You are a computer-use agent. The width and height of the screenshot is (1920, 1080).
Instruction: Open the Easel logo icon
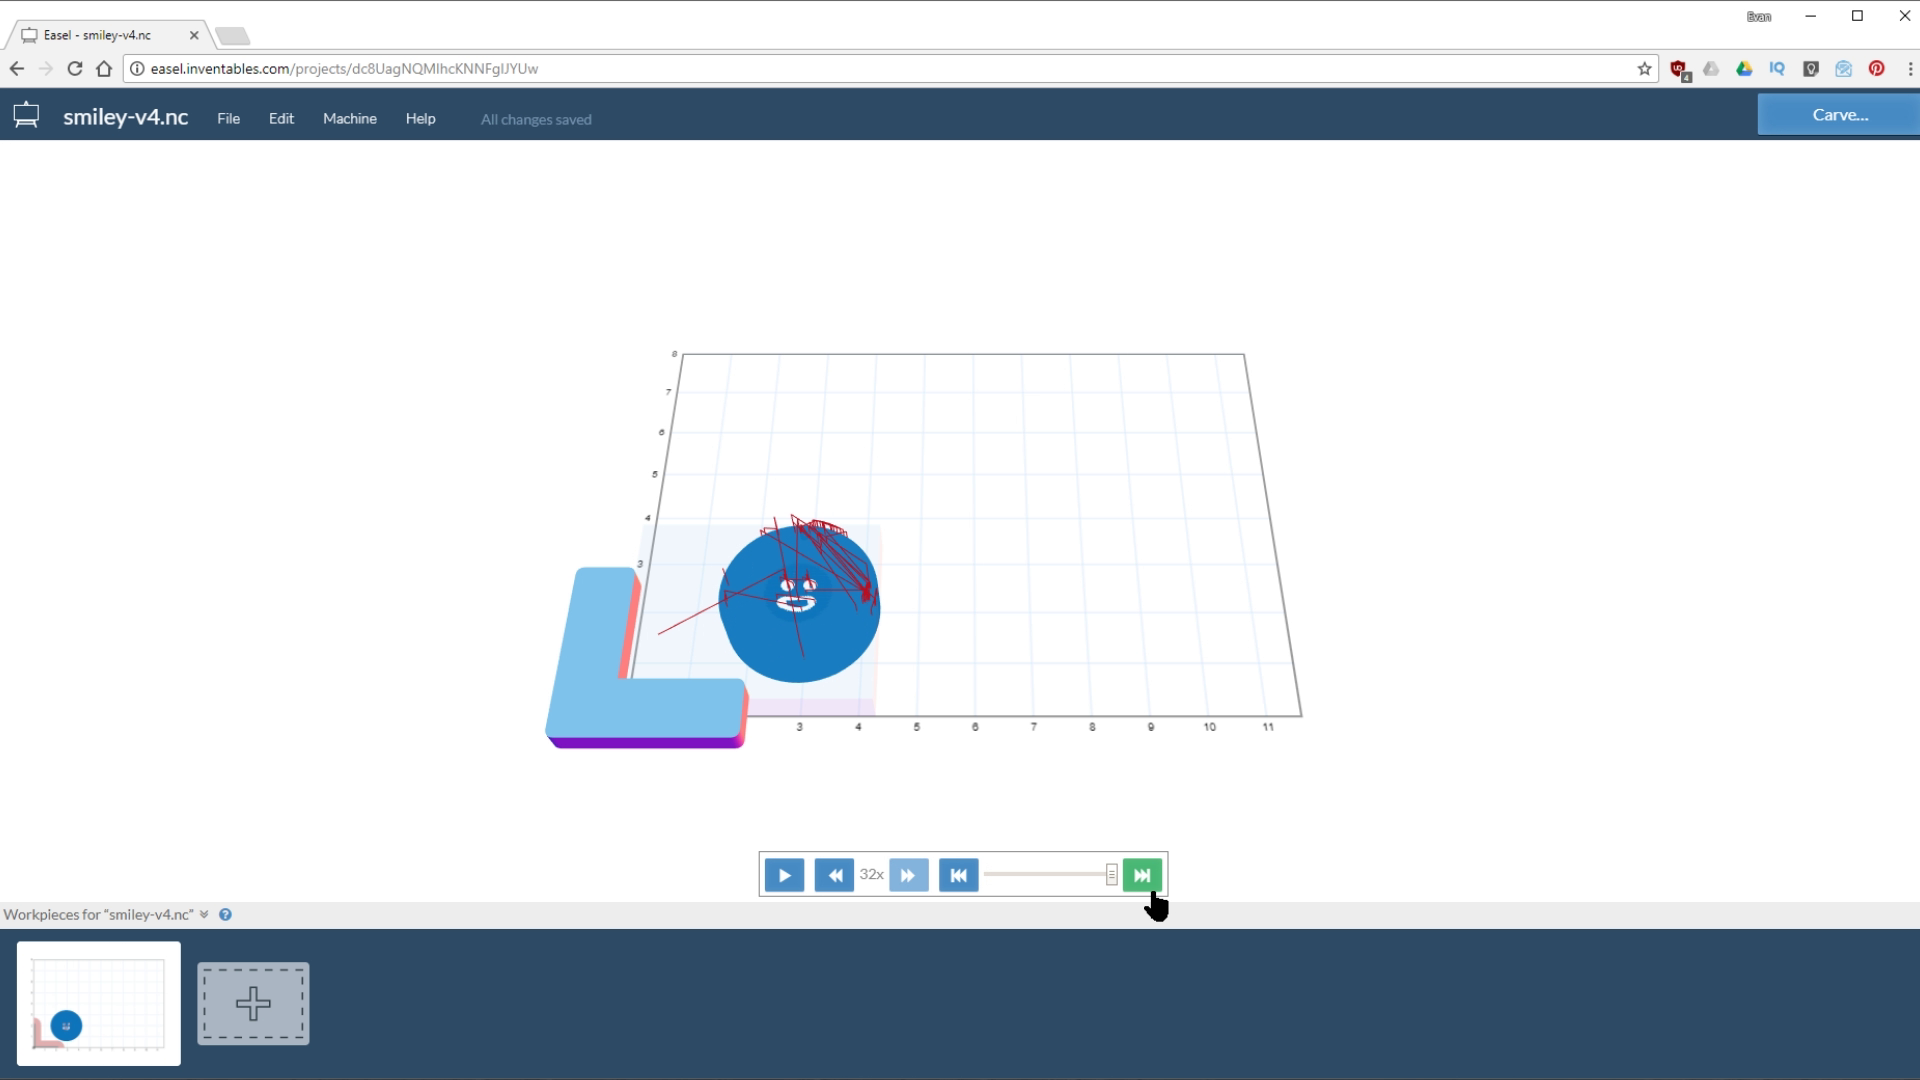click(26, 114)
